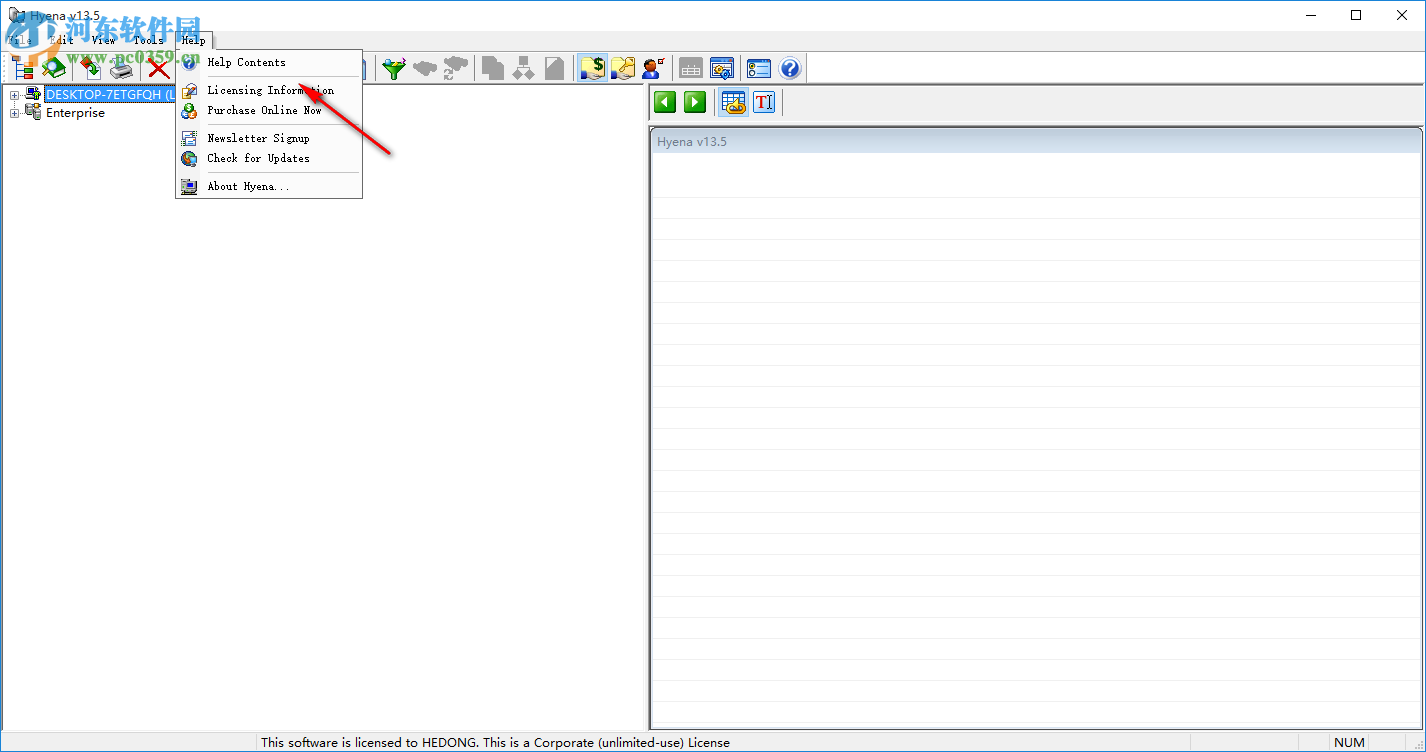Image resolution: width=1426 pixels, height=752 pixels.
Task: Click the folder with key icon
Action: [x=623, y=68]
